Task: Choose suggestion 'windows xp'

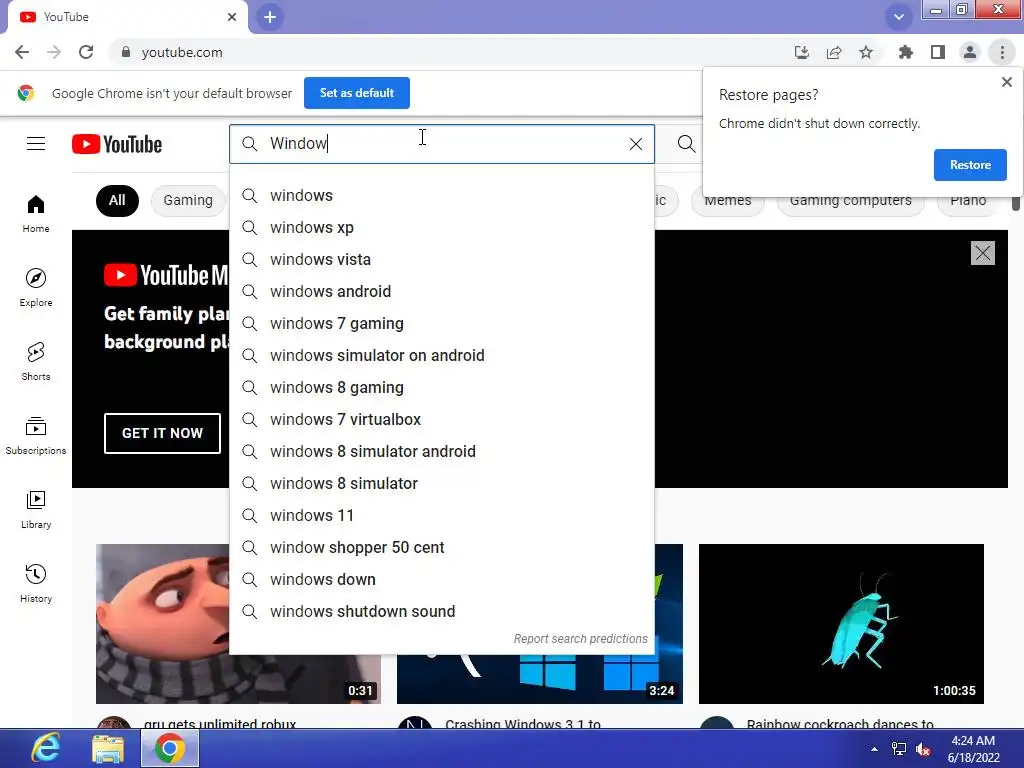Action: coord(441,227)
